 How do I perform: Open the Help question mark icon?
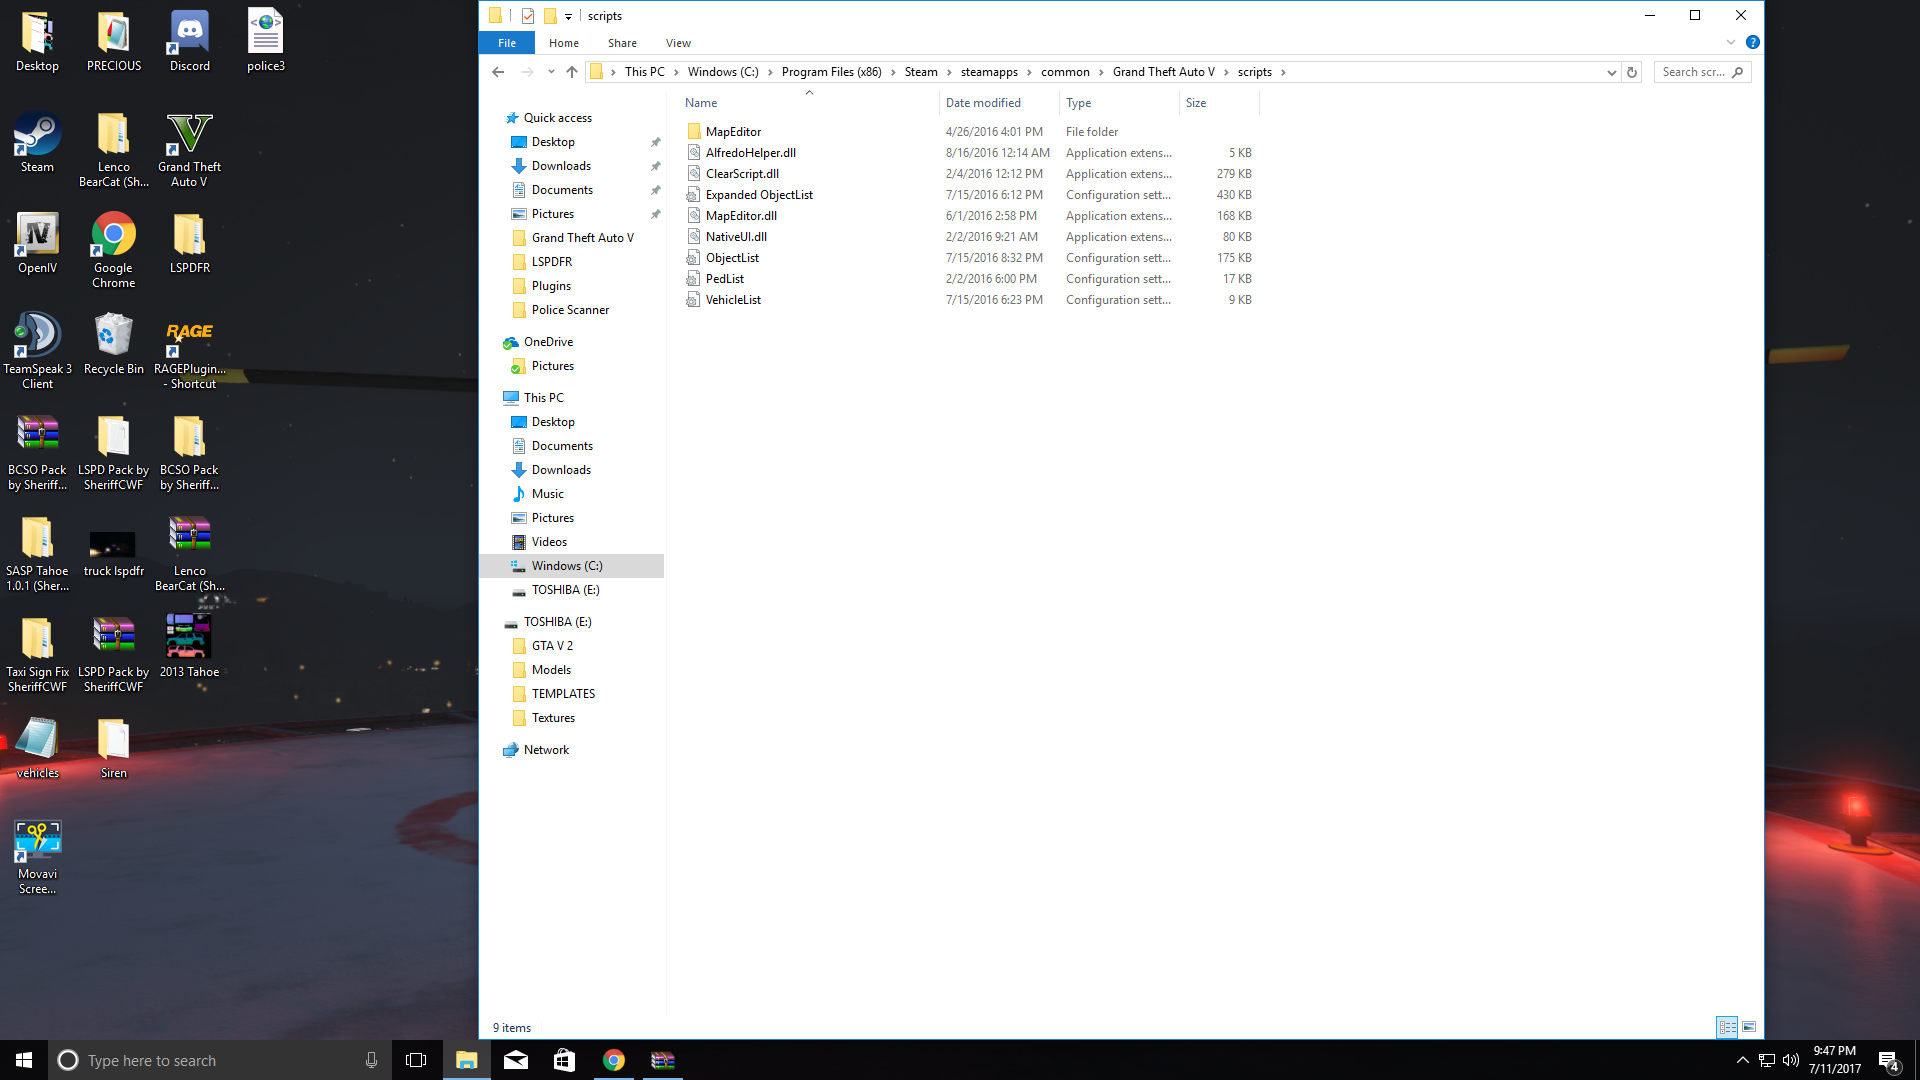tap(1752, 43)
